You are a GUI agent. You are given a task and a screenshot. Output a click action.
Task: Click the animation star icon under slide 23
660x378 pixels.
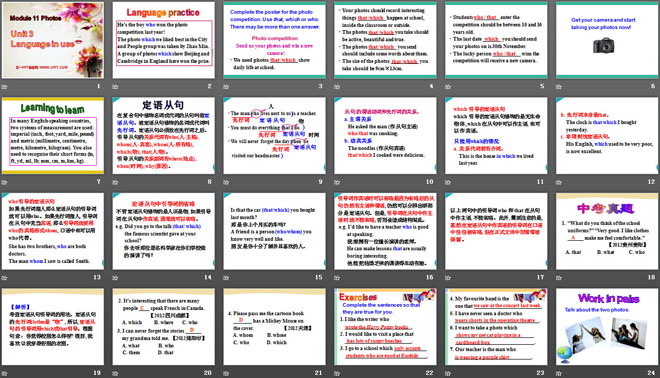coord(448,373)
